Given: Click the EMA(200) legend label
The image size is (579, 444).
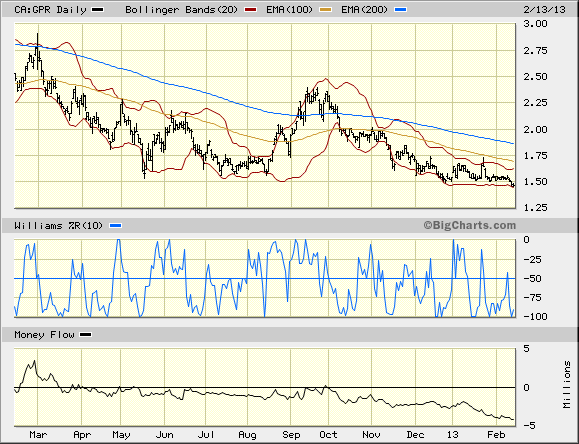Looking at the screenshot, I should [x=364, y=10].
